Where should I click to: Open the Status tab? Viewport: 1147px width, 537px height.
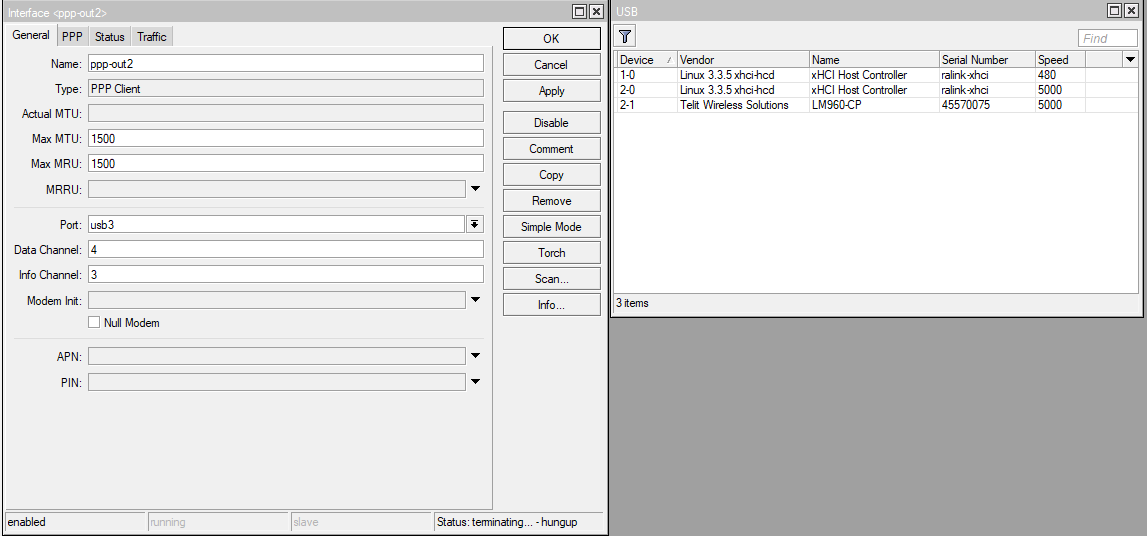[110, 37]
